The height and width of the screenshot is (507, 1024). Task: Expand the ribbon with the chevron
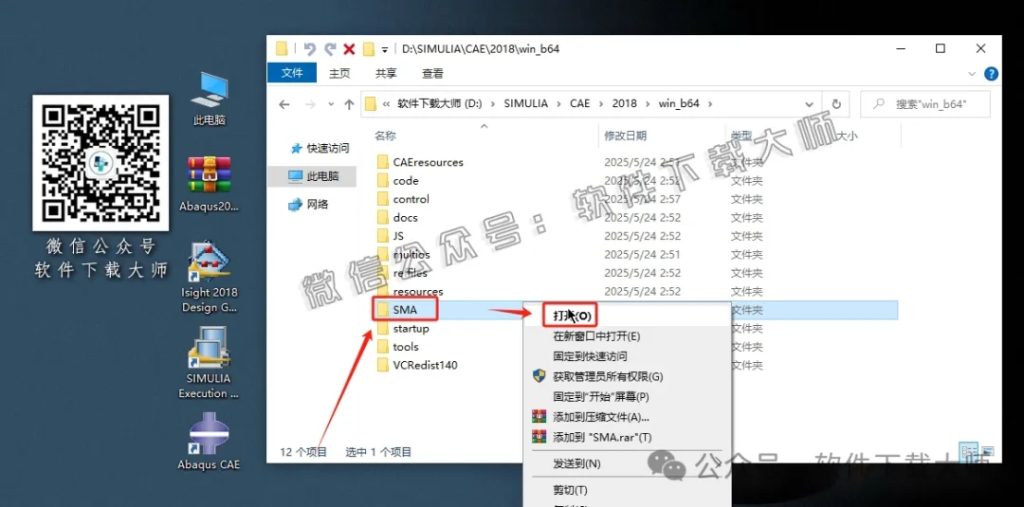pyautogui.click(x=972, y=73)
